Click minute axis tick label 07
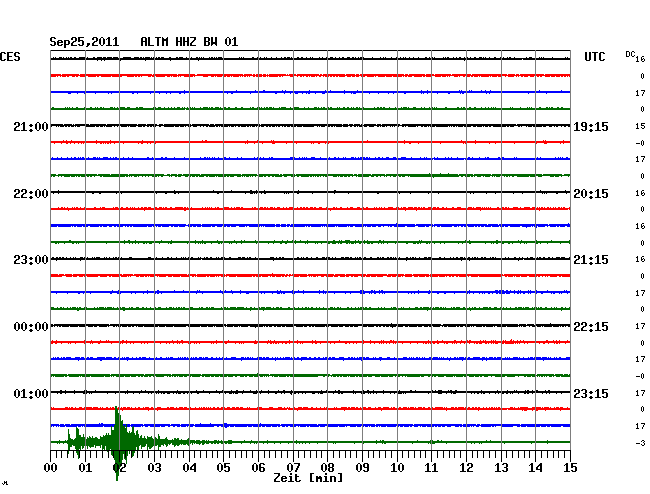 [x=293, y=468]
